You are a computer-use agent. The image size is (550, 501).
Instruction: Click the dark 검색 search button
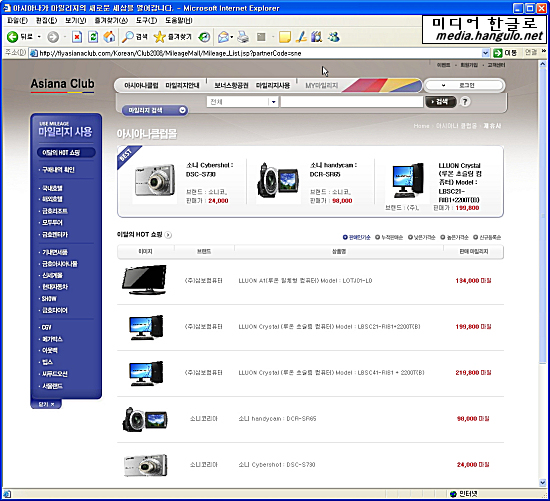click(x=441, y=102)
